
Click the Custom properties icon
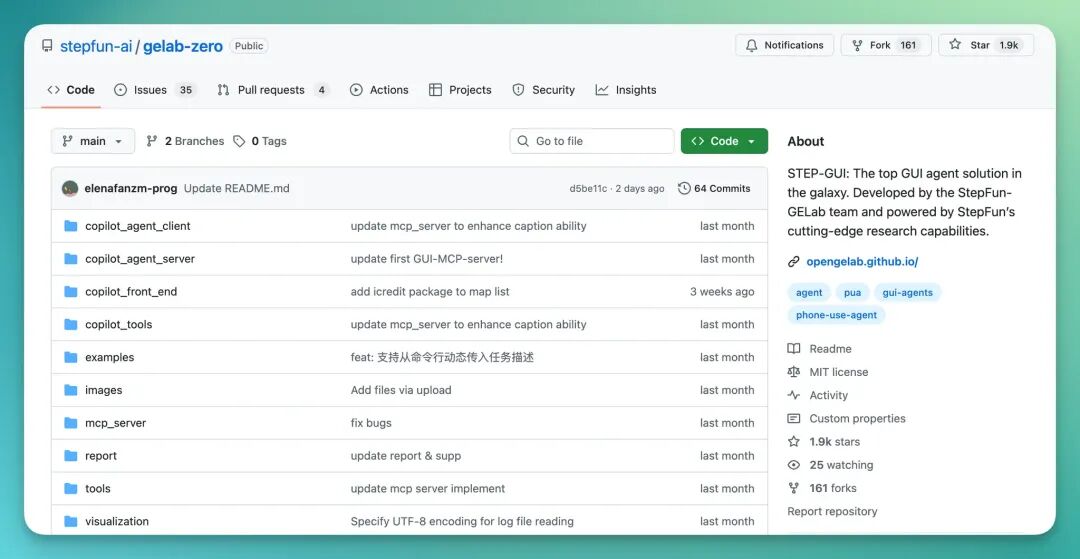coord(793,419)
